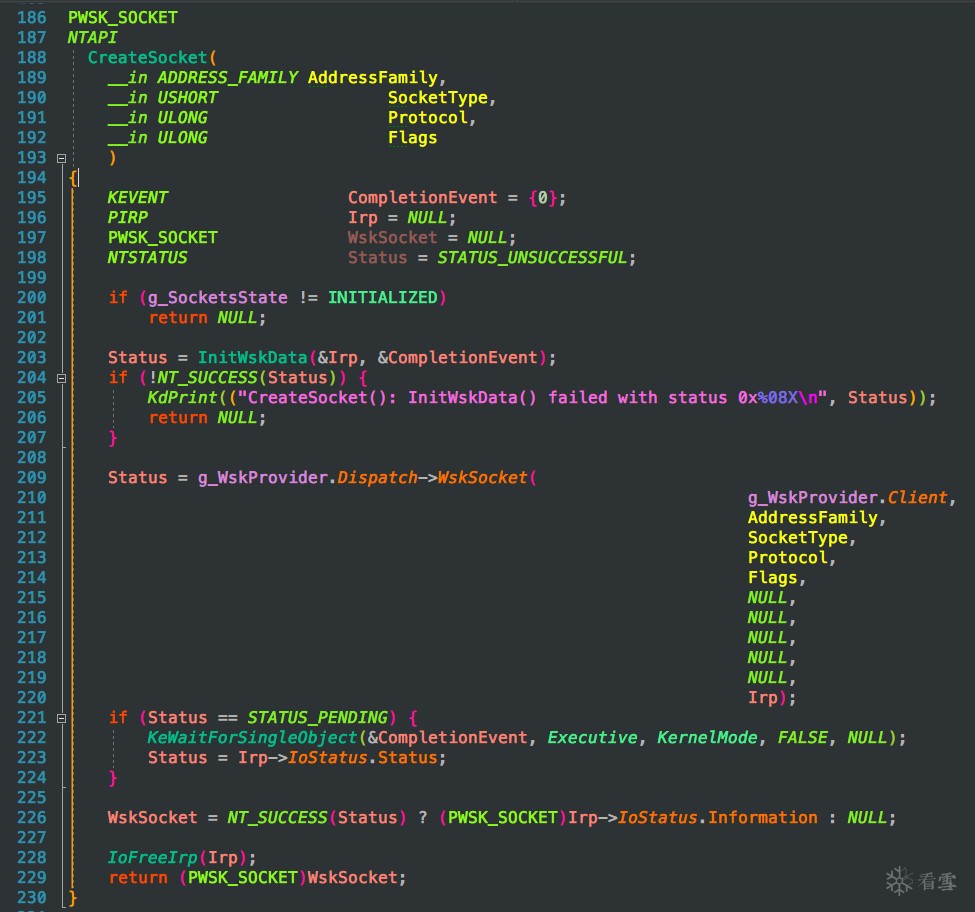This screenshot has height=912, width=975.
Task: Click the NT_SUCCESS macro on line 204
Action: point(208,377)
